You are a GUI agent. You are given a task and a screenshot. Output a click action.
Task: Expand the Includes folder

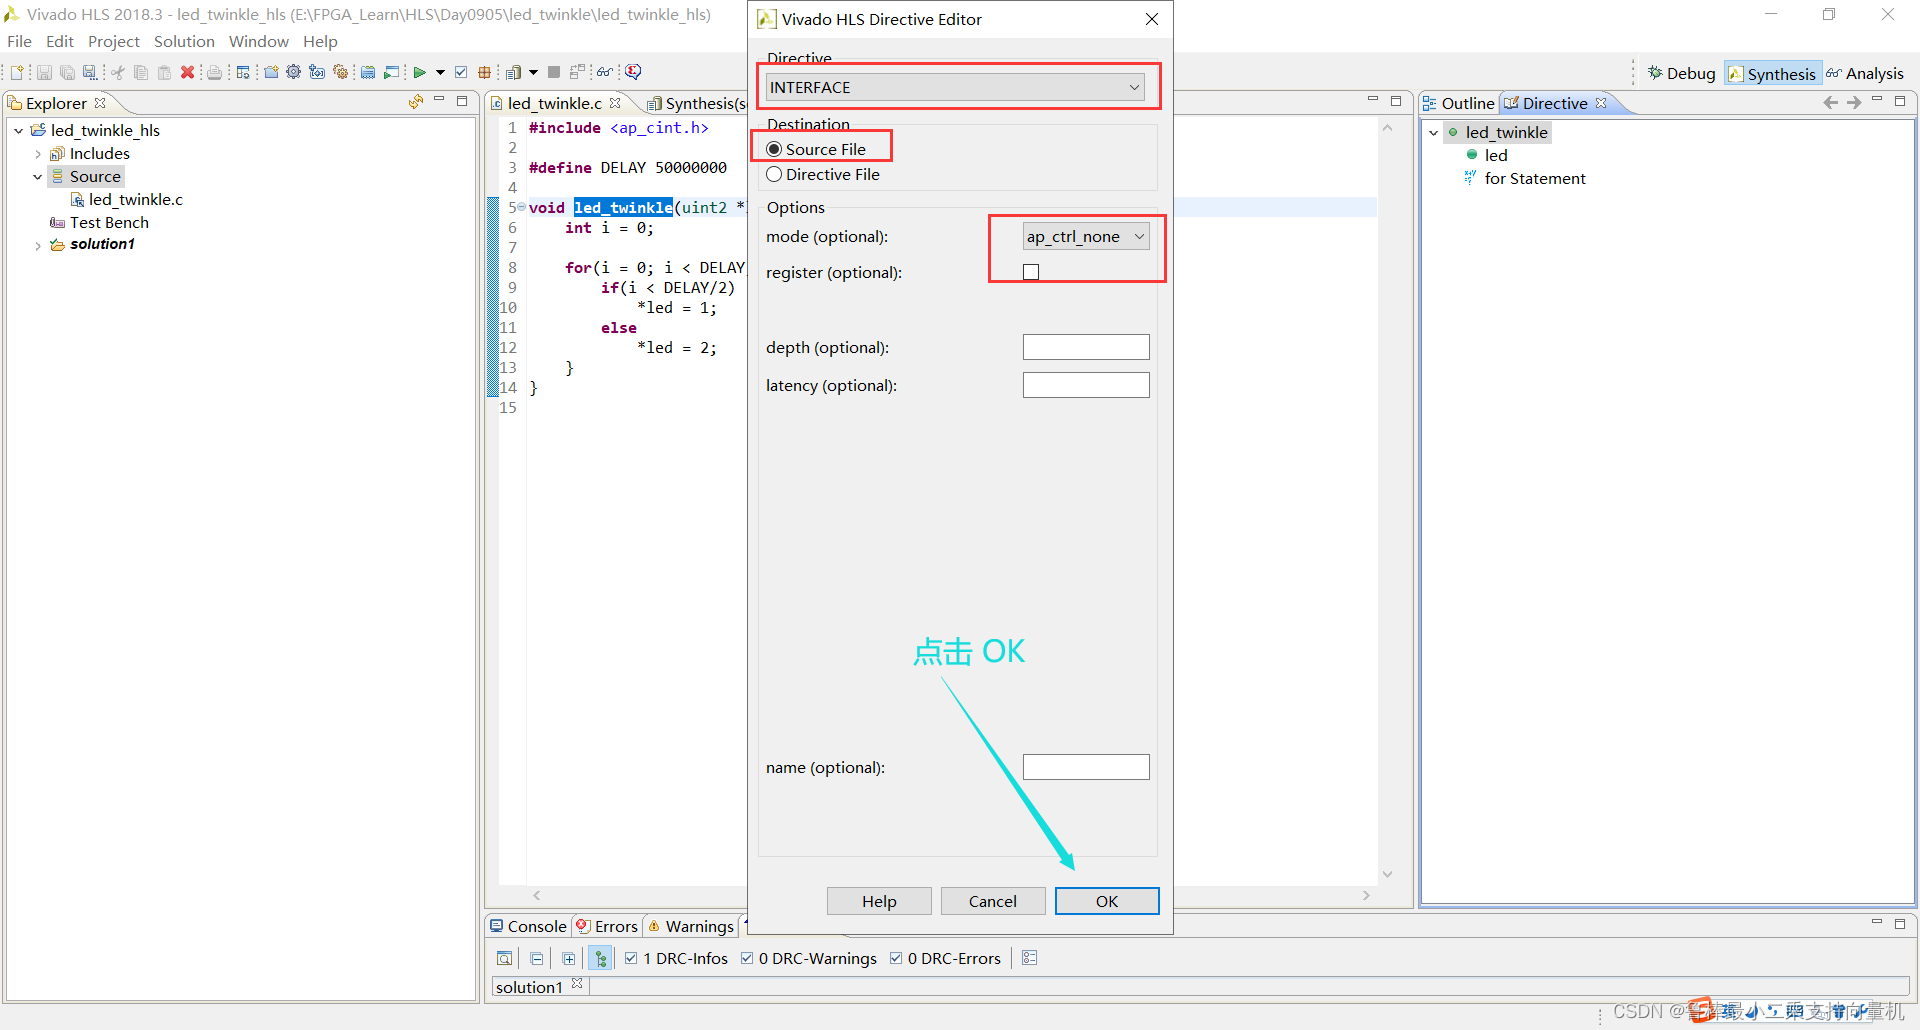pos(38,153)
